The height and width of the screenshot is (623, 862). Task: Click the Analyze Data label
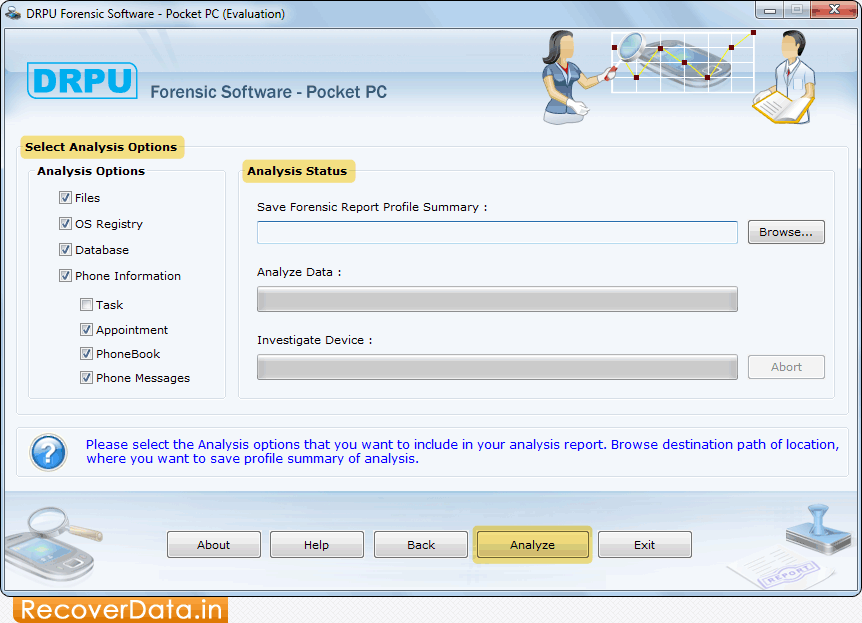click(299, 272)
